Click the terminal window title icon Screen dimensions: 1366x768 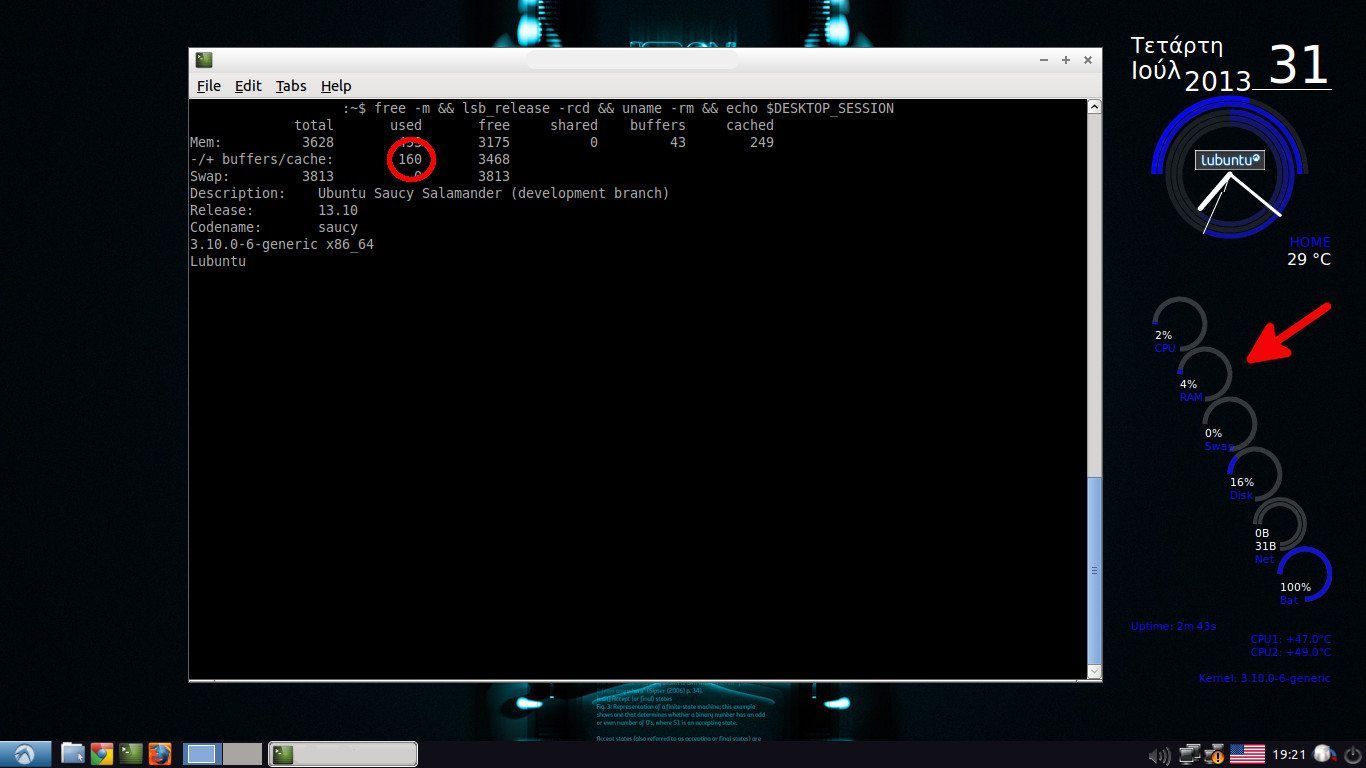204,60
